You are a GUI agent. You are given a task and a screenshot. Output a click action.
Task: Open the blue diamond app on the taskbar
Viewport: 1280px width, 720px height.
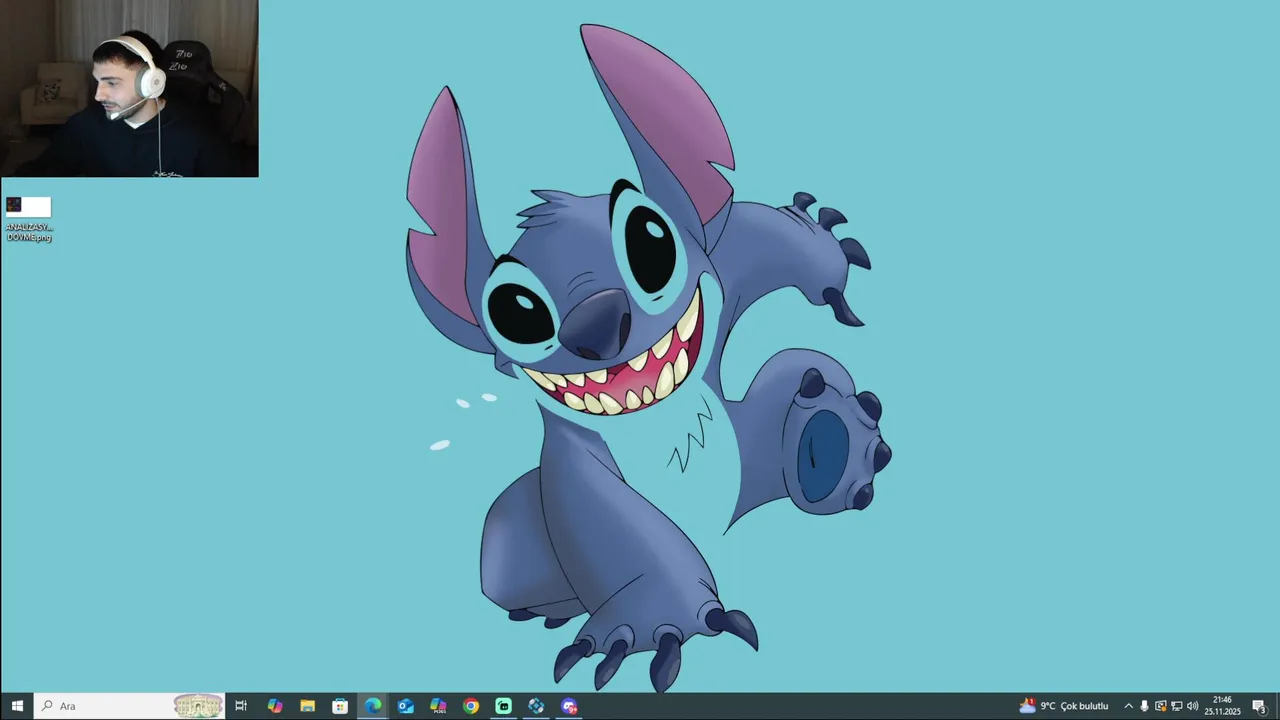coord(536,706)
